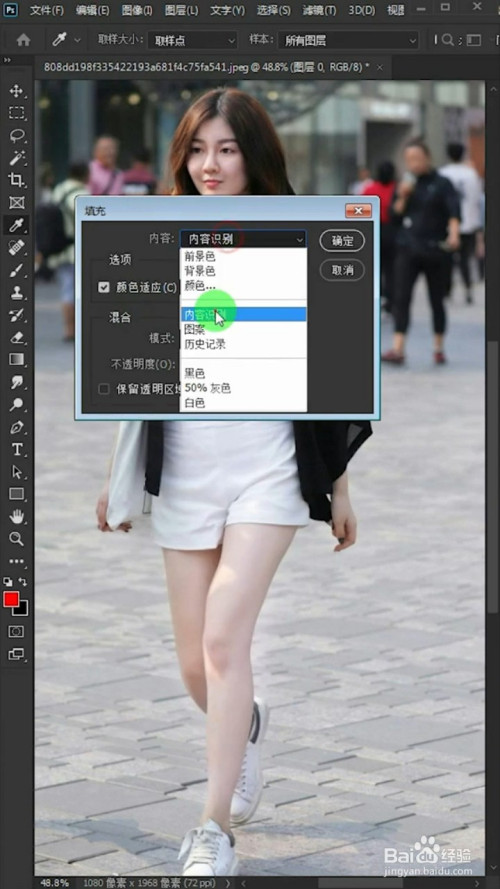This screenshot has width=500, height=889.
Task: Open the 内容 dropdown in Fill dialog
Action: 243,240
